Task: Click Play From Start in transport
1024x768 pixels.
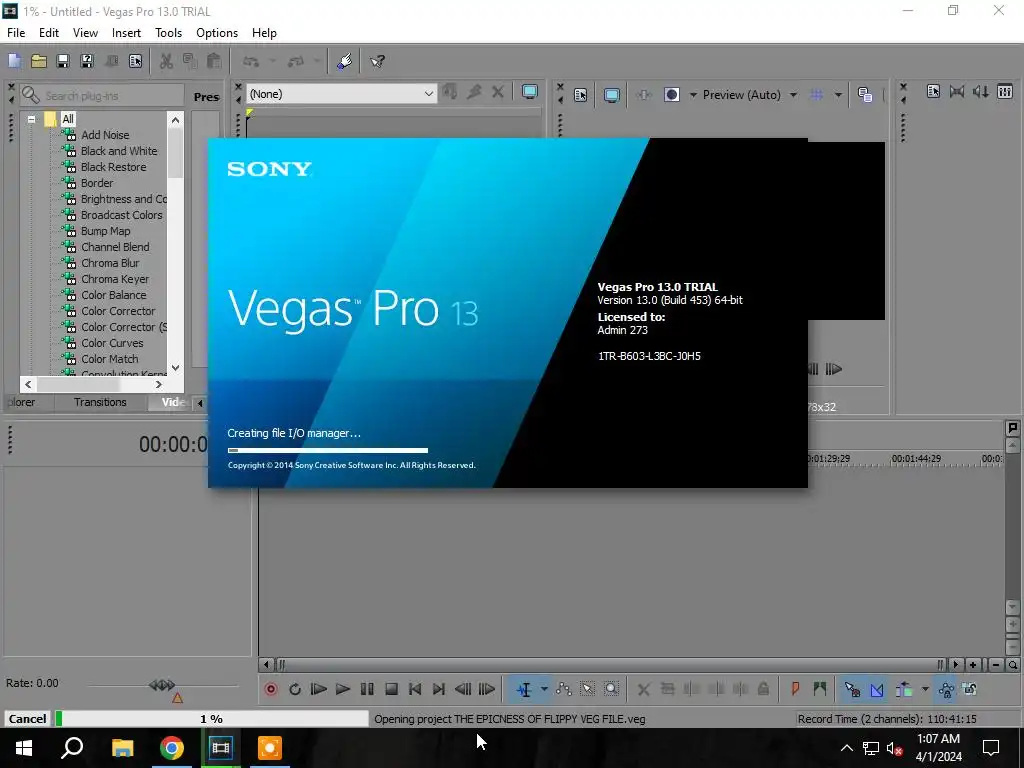Action: tap(318, 689)
